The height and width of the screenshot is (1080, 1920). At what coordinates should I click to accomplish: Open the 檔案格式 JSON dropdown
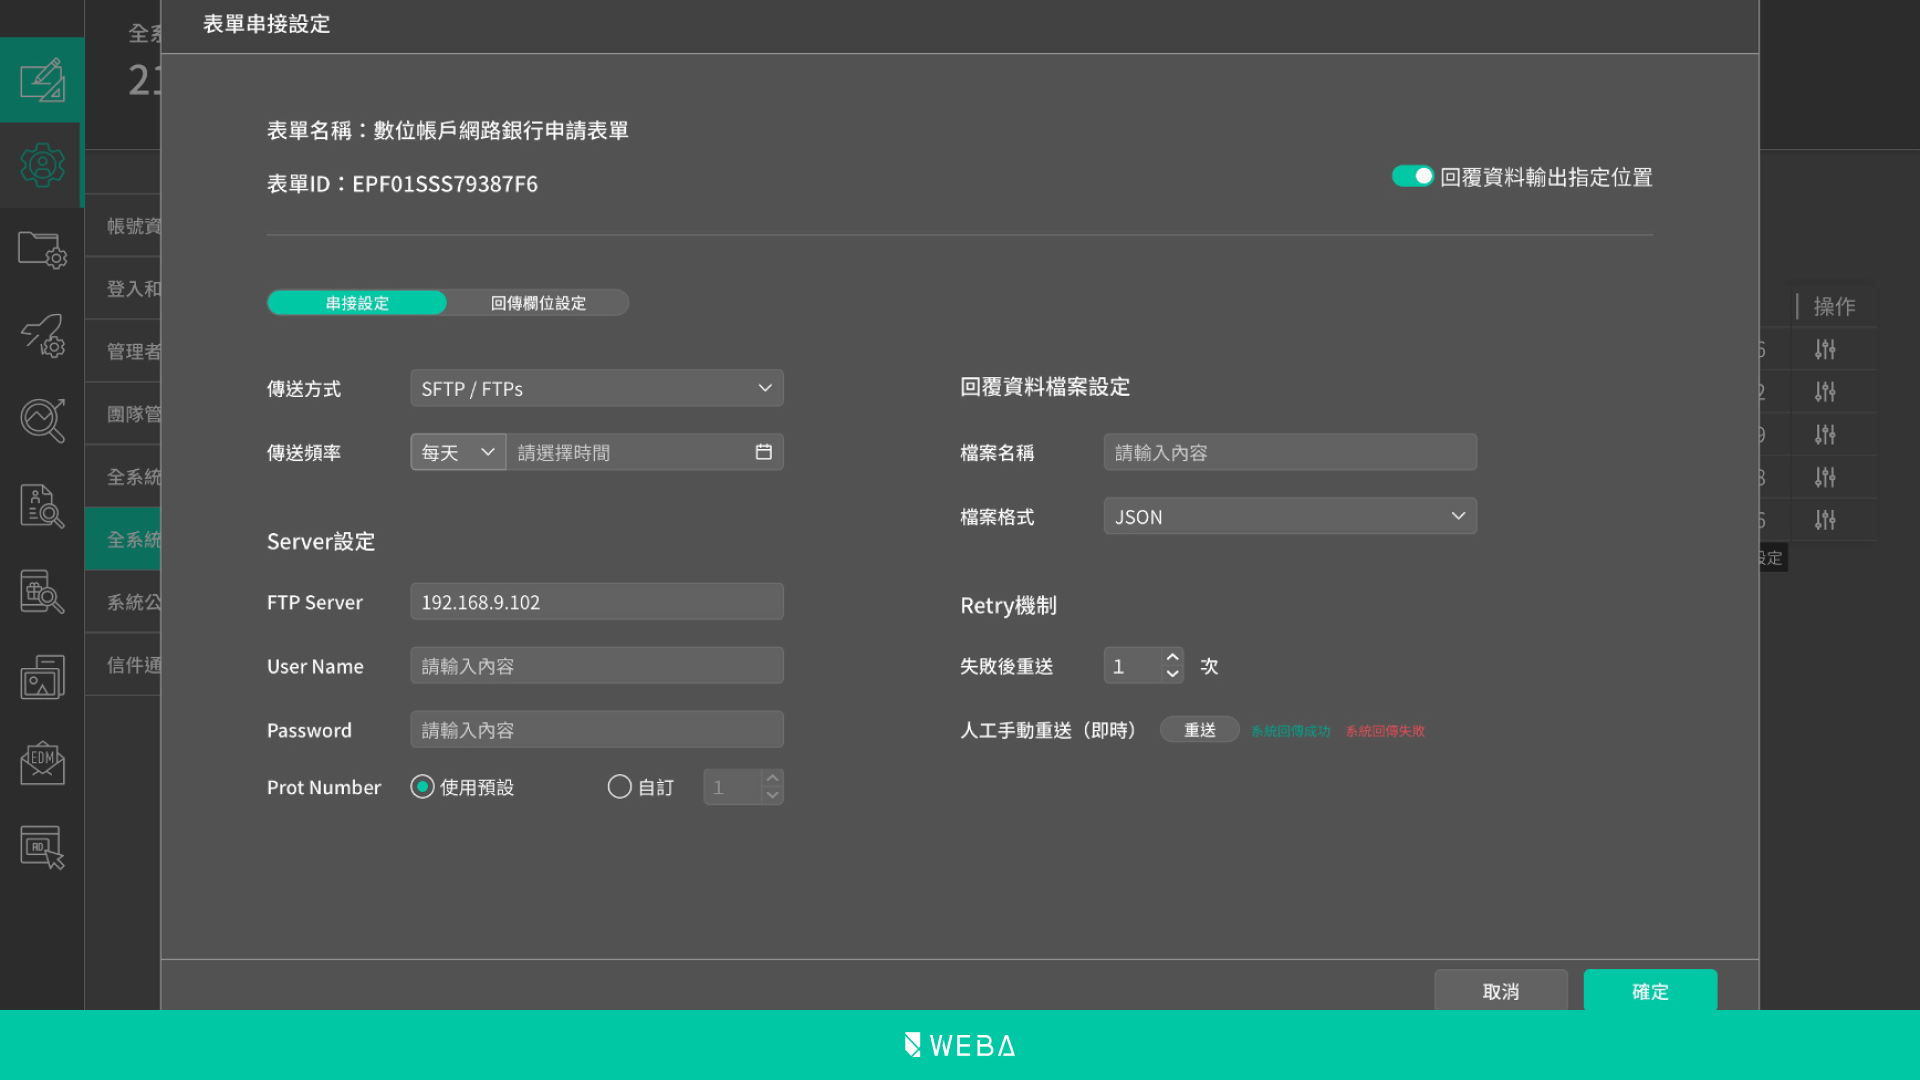click(x=1289, y=516)
